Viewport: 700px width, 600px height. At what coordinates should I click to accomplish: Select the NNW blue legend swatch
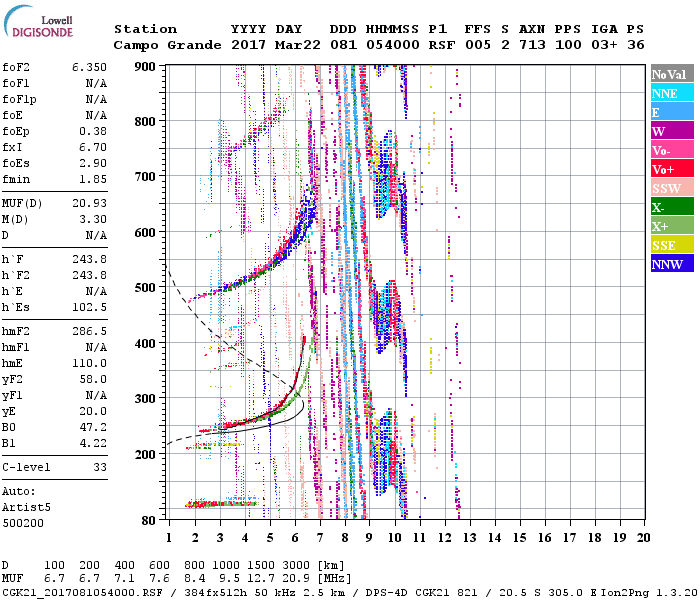672,264
